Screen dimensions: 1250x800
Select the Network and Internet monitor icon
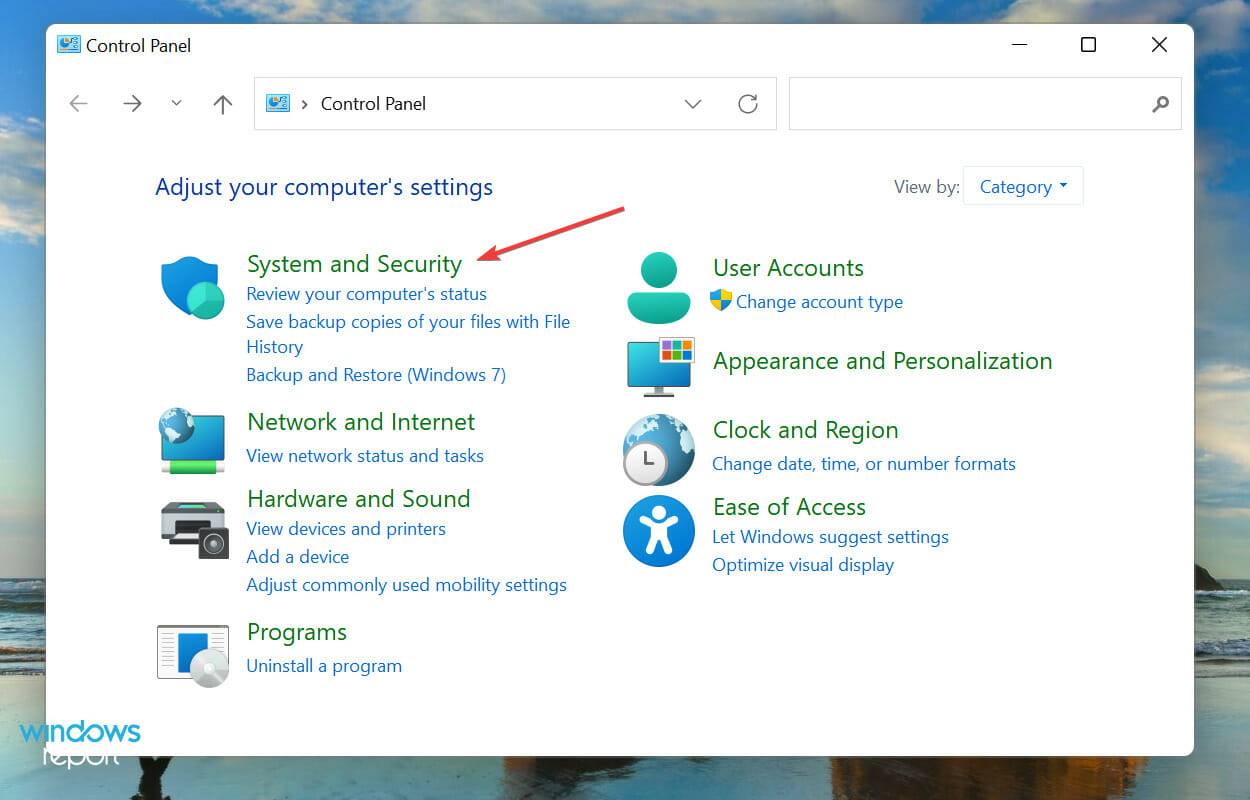click(x=192, y=441)
